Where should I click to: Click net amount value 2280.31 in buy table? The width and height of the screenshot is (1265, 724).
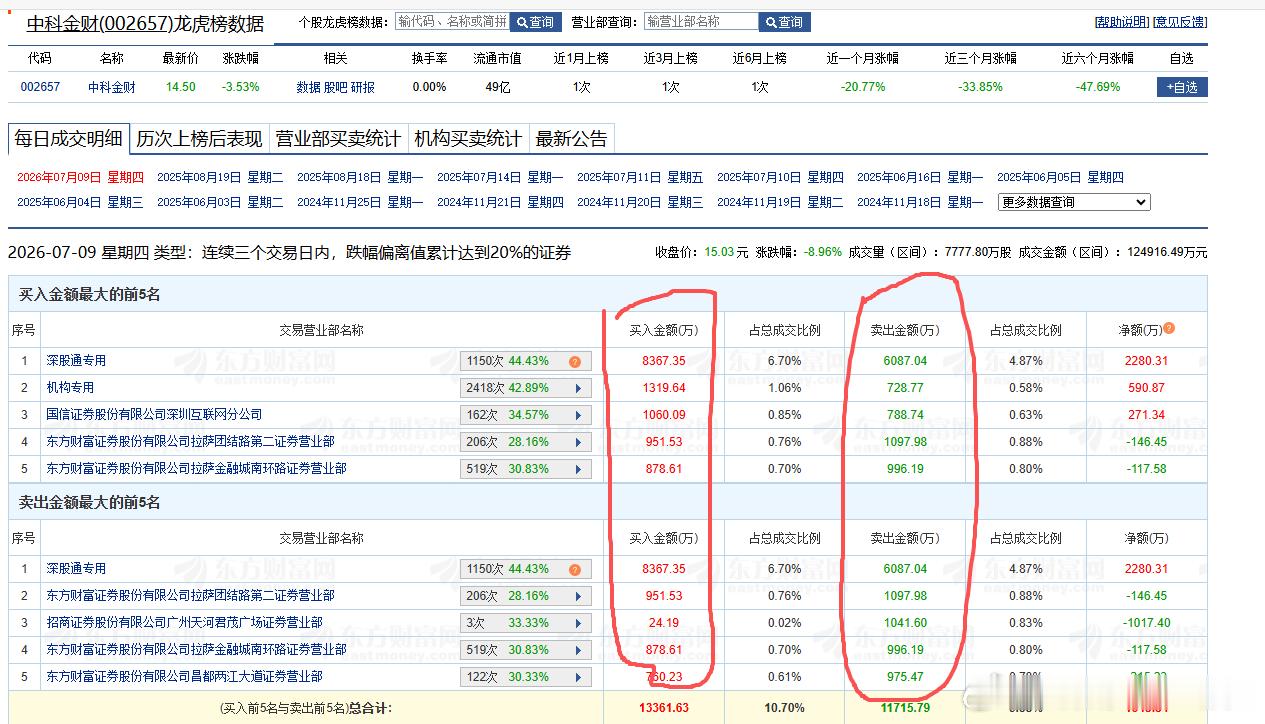1145,361
